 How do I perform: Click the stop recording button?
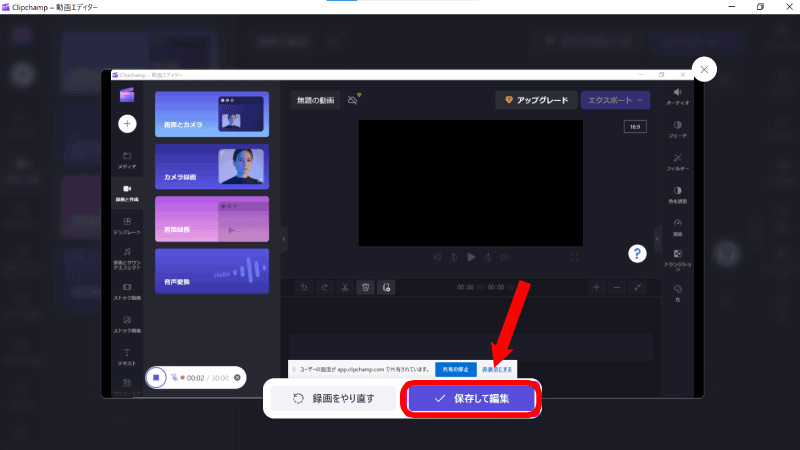[156, 378]
